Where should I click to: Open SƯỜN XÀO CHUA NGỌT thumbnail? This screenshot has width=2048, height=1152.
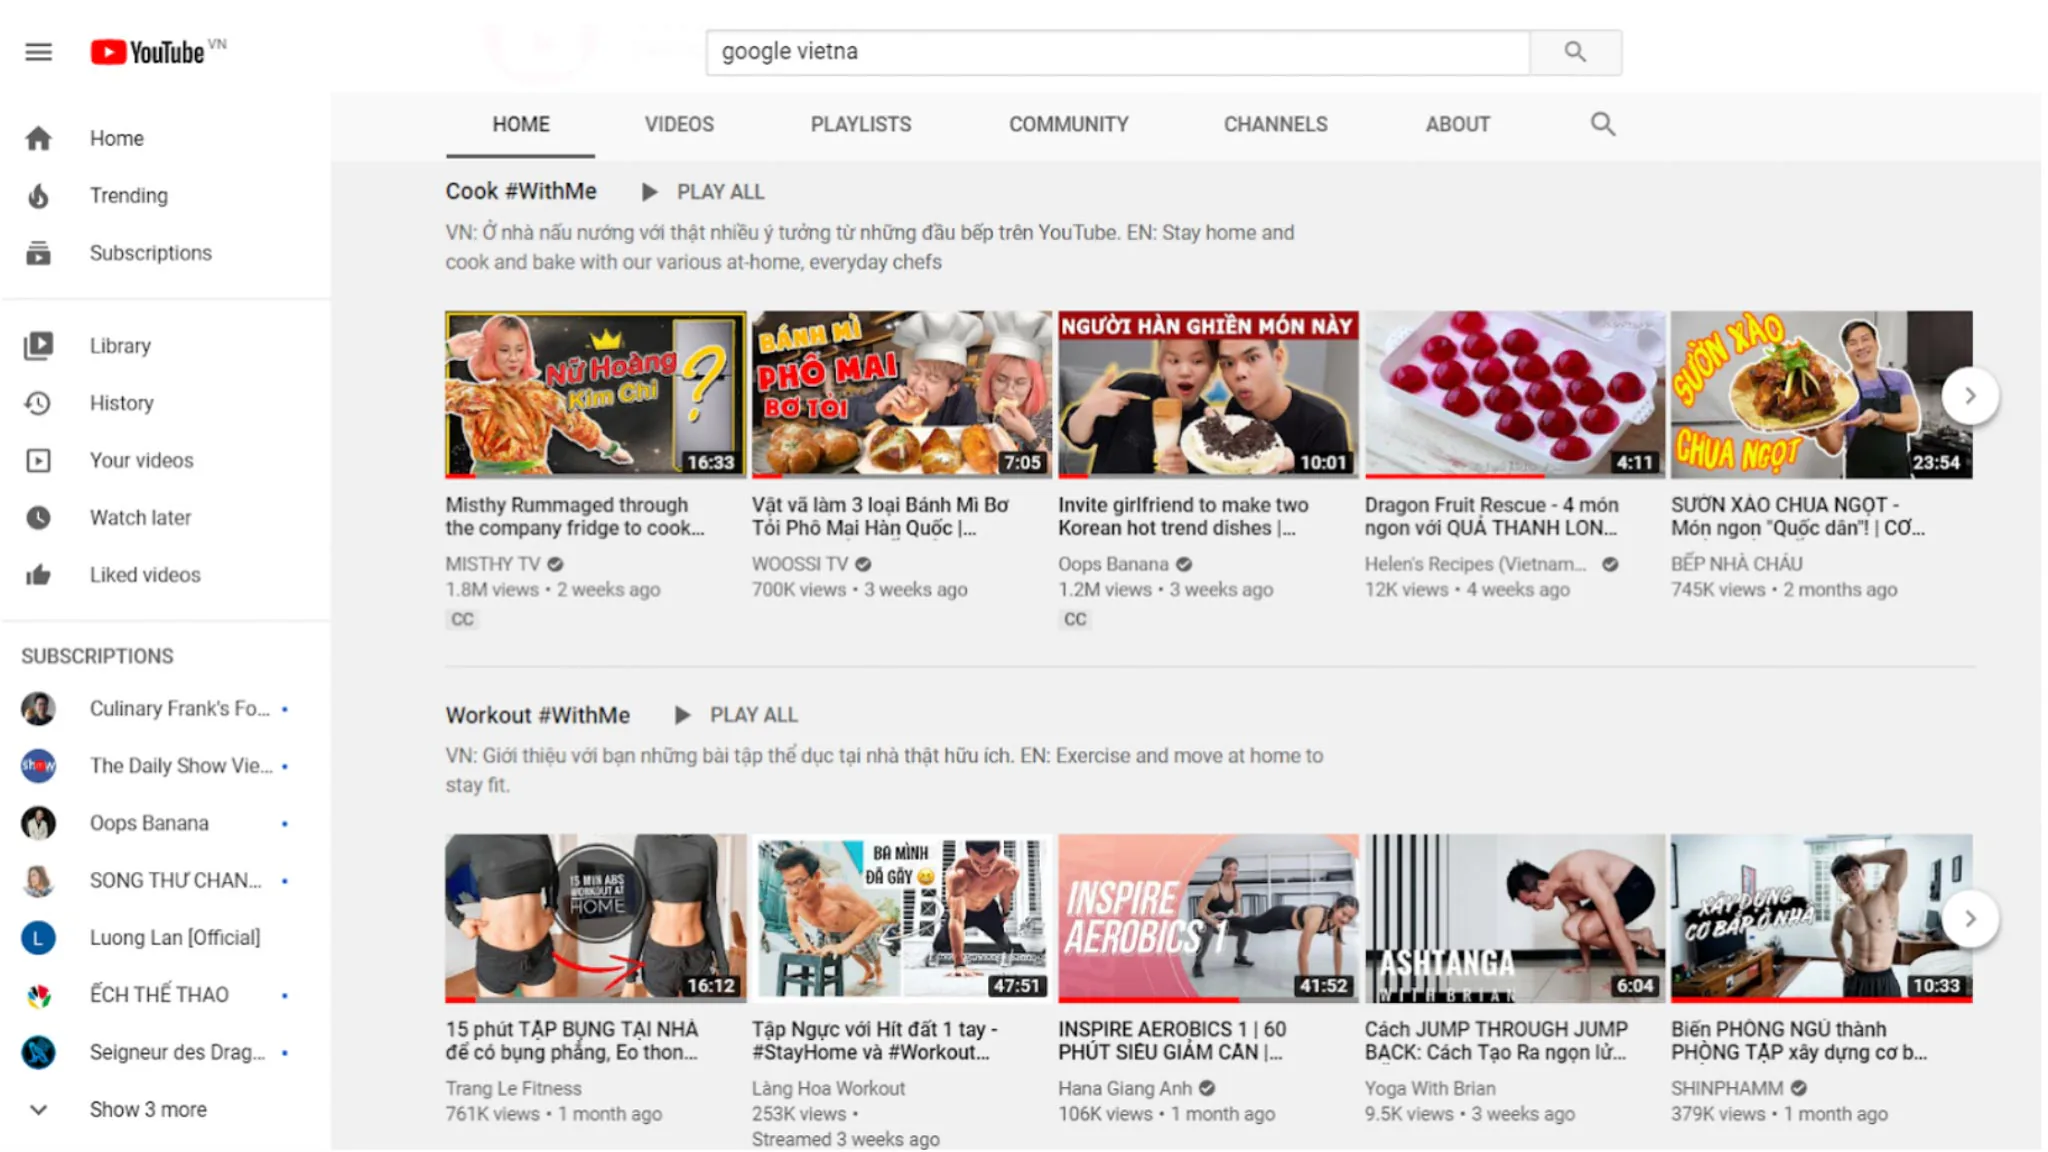[x=1821, y=394]
